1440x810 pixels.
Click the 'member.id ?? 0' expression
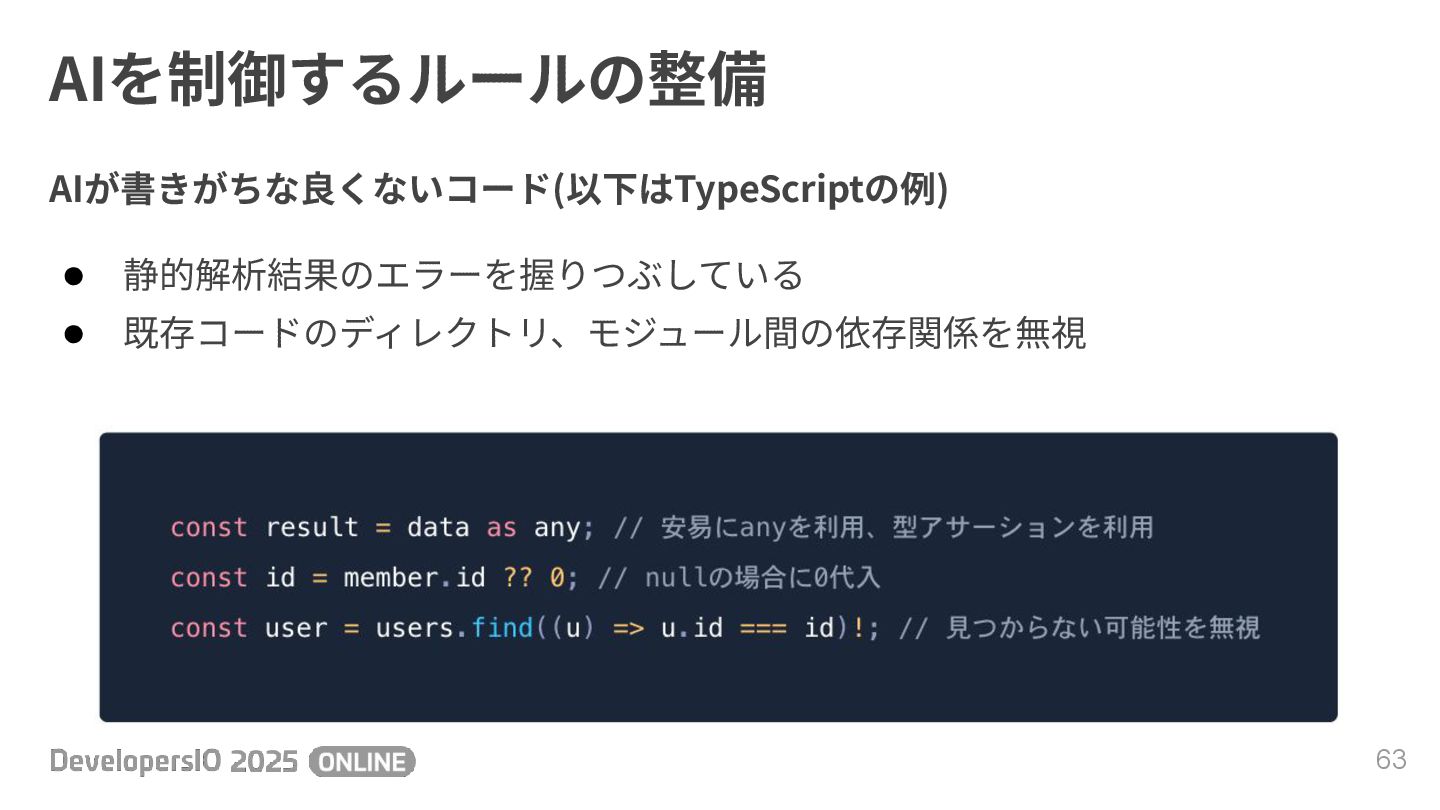pyautogui.click(x=453, y=578)
